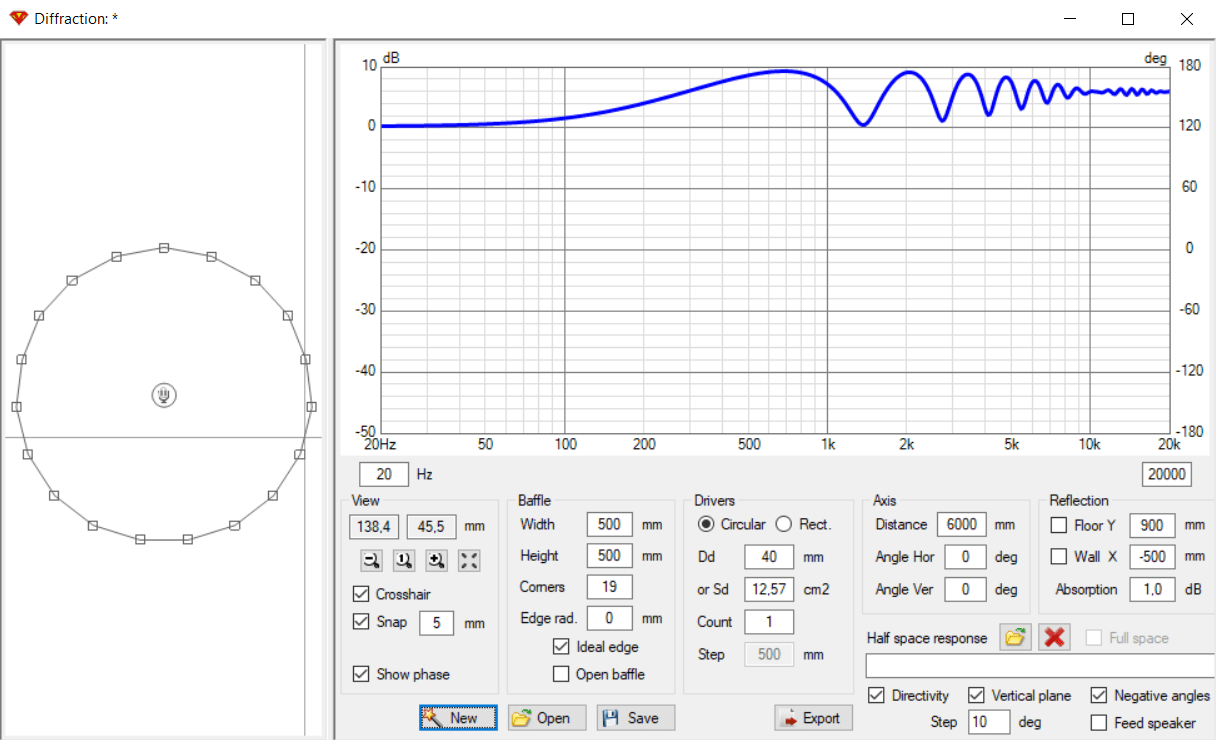The width and height of the screenshot is (1216, 740).
Task: Click the Angle Ver field
Action: pos(966,589)
